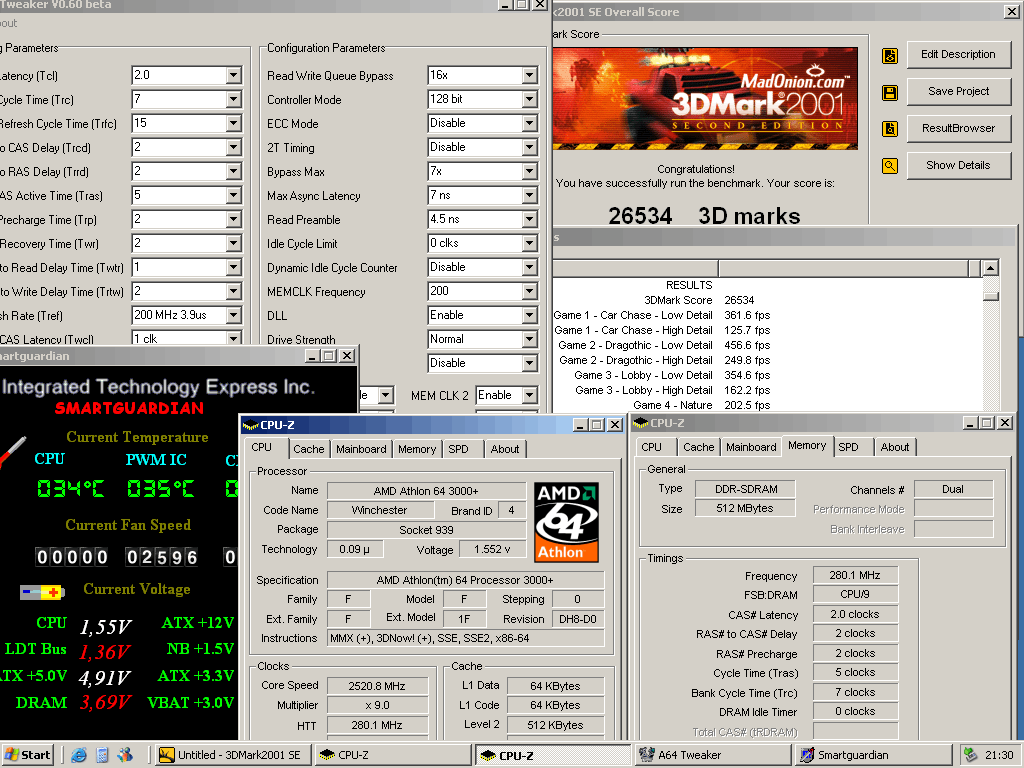Open the Start menu
The height and width of the screenshot is (768, 1024).
click(27, 755)
